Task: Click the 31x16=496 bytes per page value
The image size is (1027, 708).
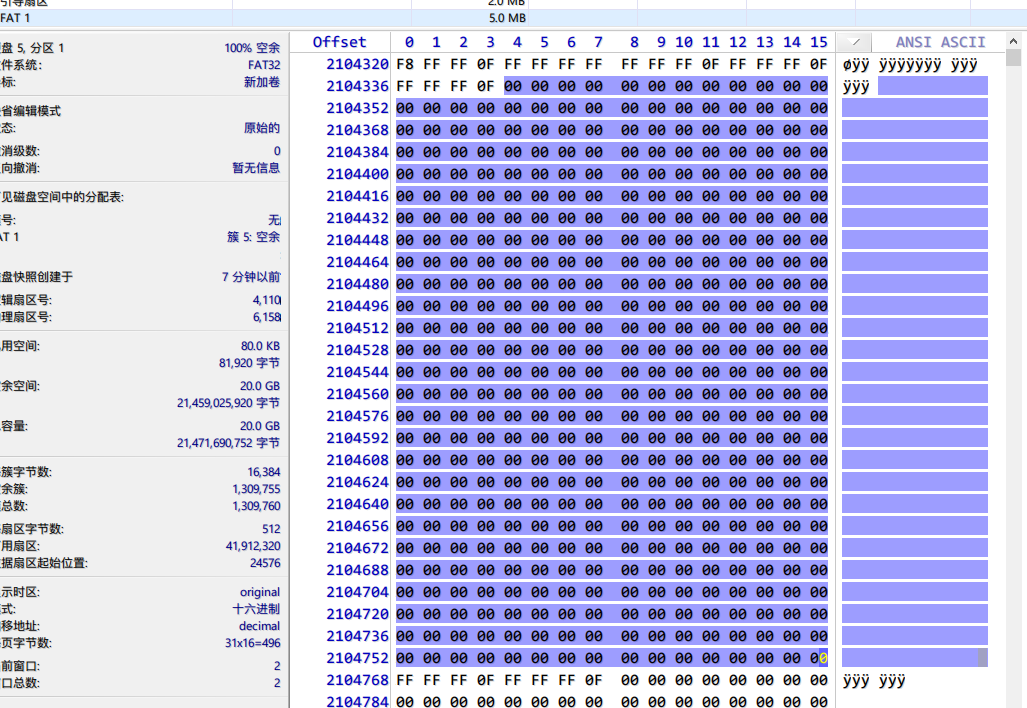Action: 253,643
